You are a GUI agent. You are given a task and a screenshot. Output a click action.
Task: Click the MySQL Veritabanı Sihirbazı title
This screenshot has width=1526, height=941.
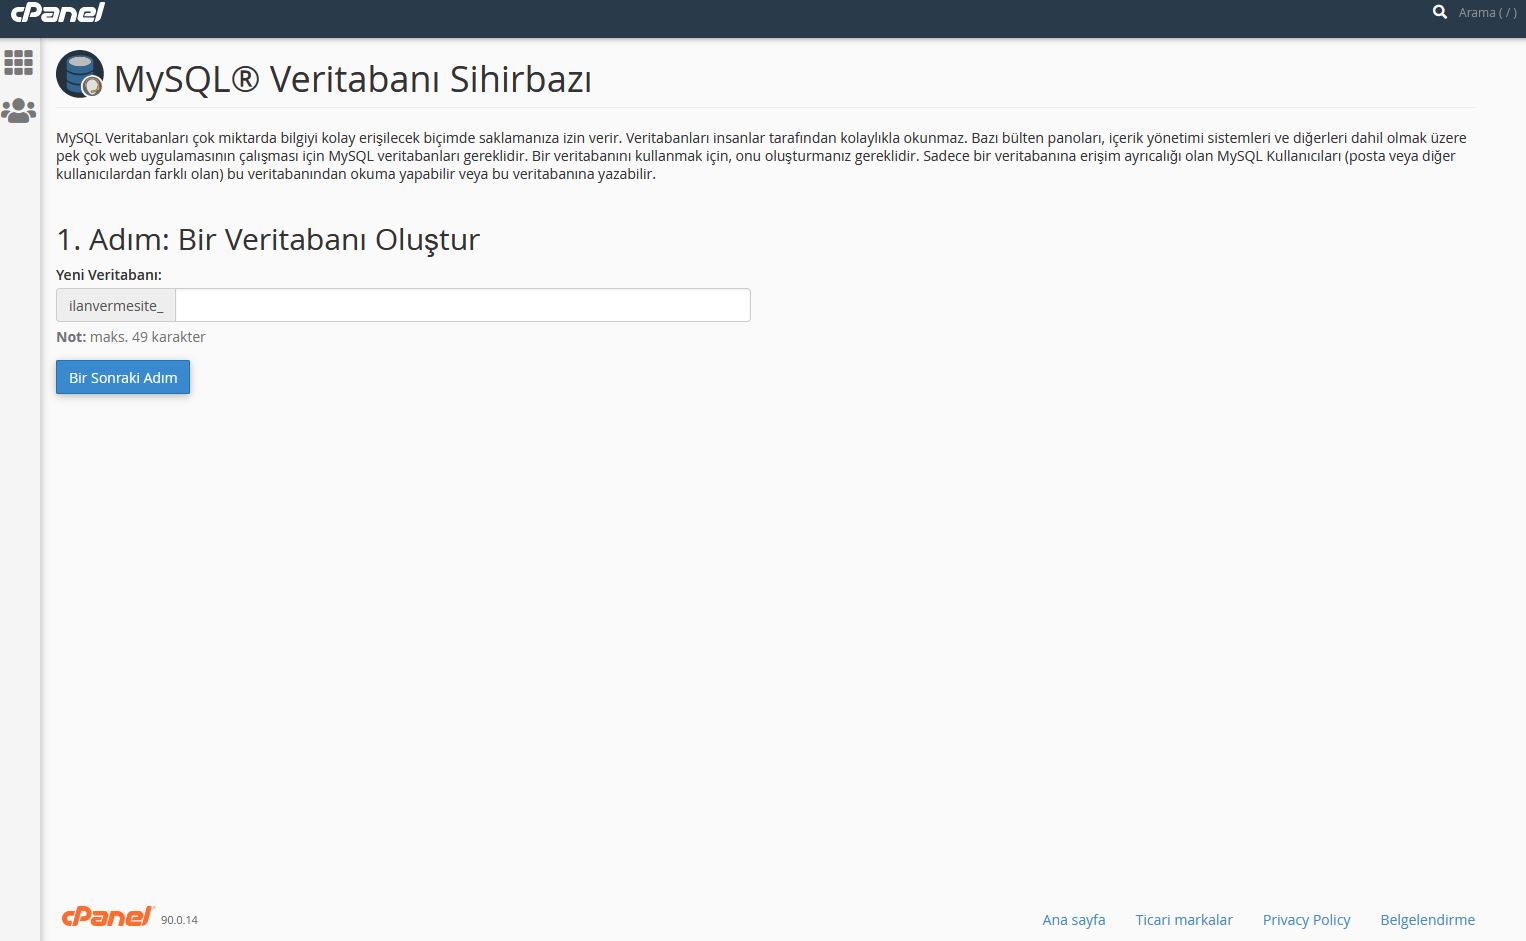(352, 79)
